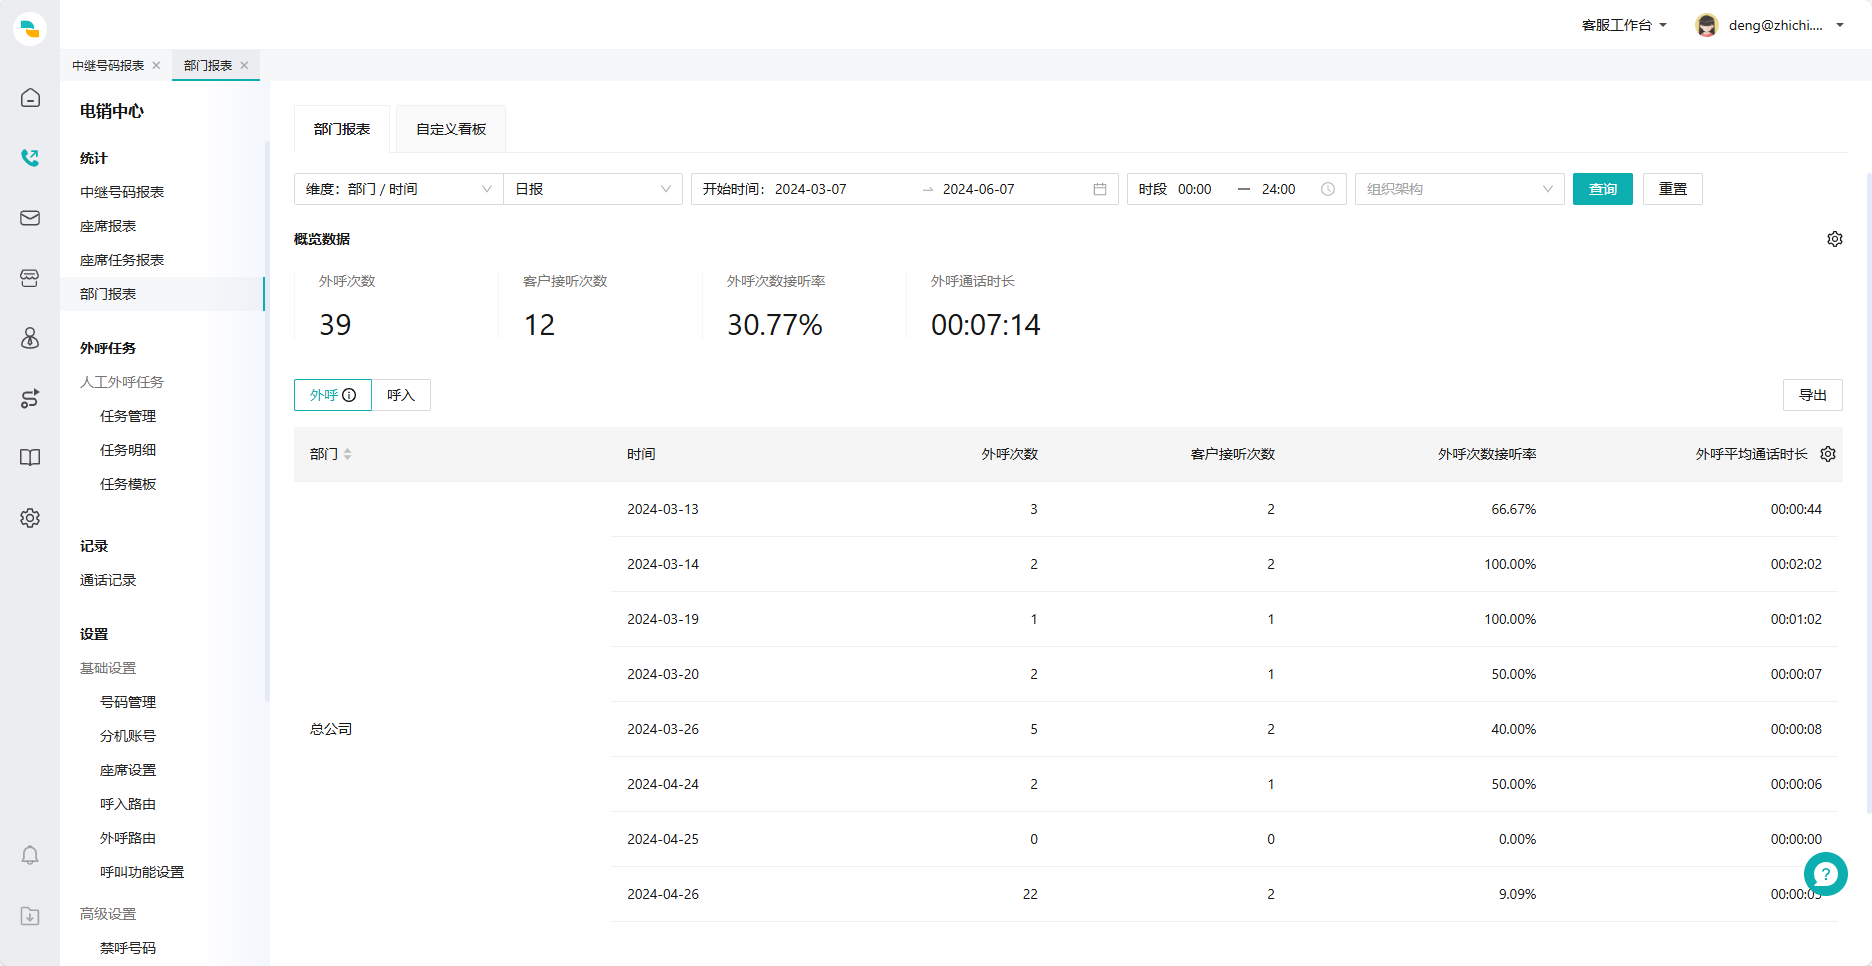Select the 外呼 data toggle

pos(332,395)
